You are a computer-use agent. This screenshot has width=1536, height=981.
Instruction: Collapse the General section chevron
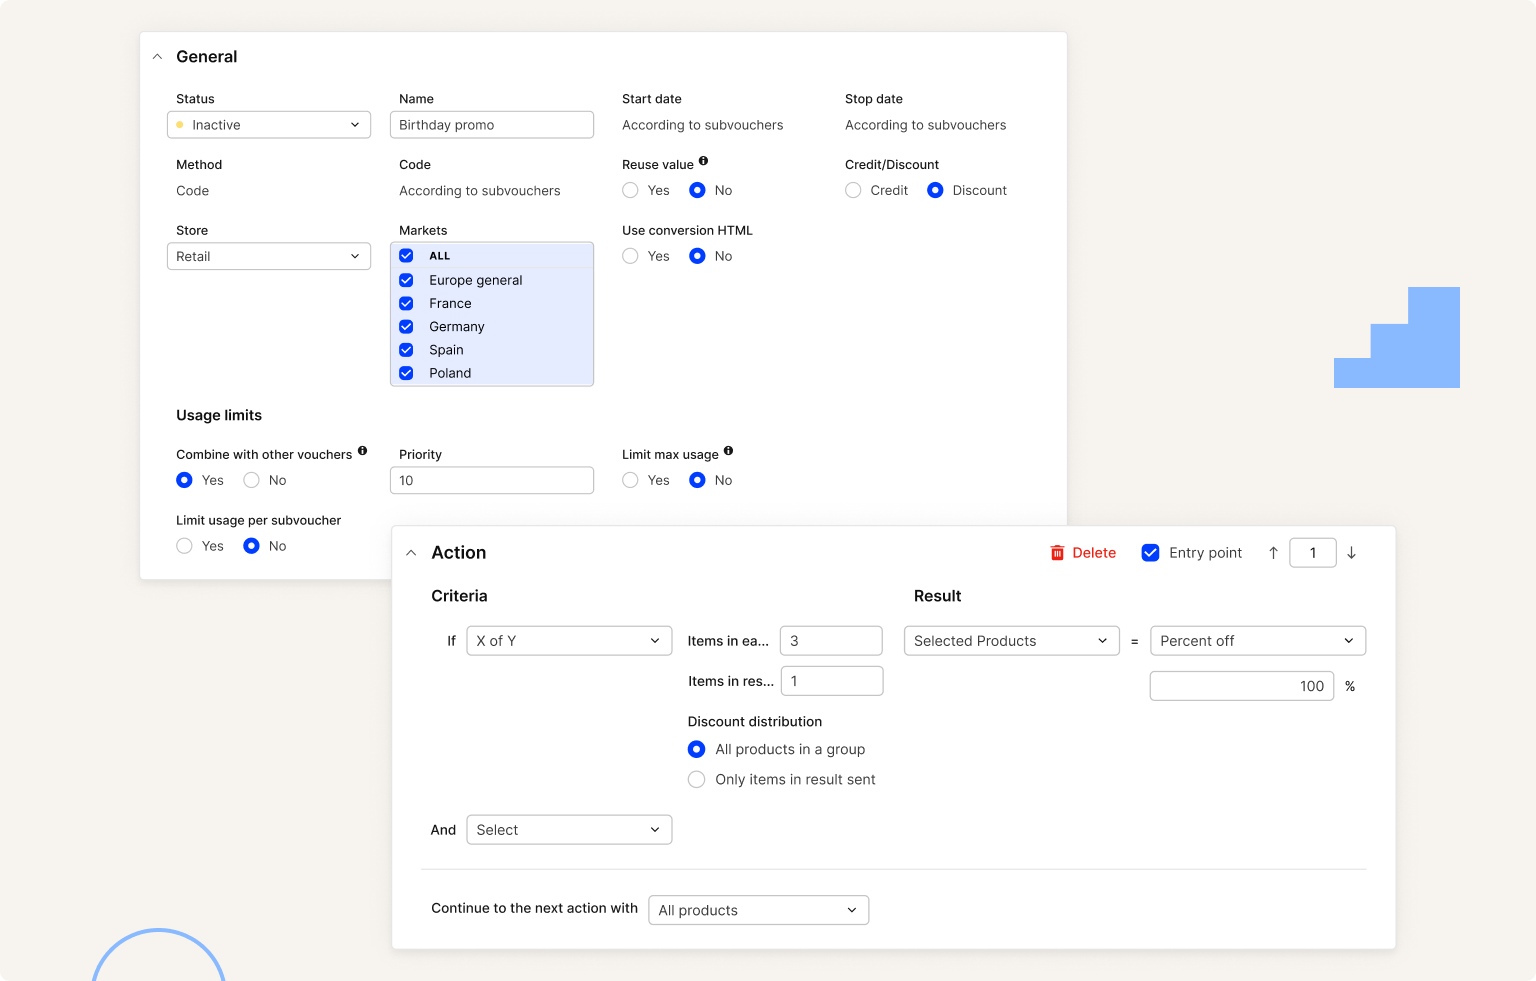click(157, 57)
